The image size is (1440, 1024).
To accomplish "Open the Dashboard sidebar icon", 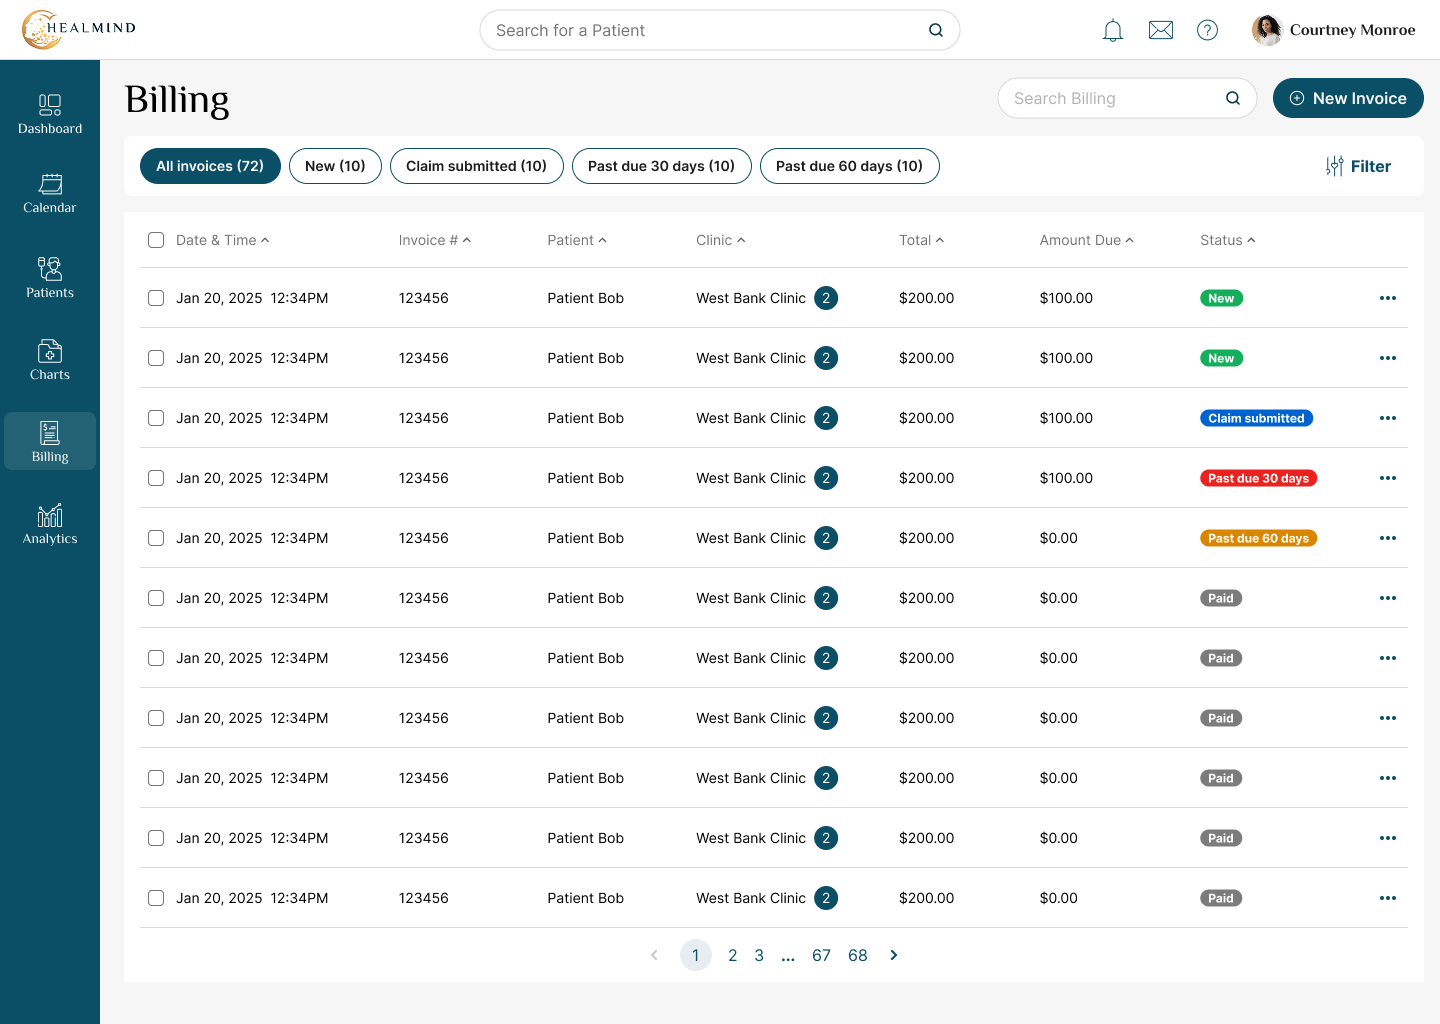I will pyautogui.click(x=50, y=104).
